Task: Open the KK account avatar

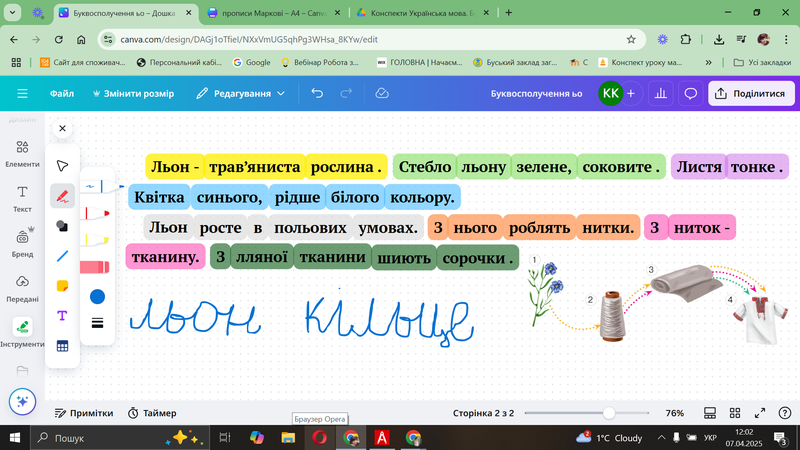Action: [610, 93]
